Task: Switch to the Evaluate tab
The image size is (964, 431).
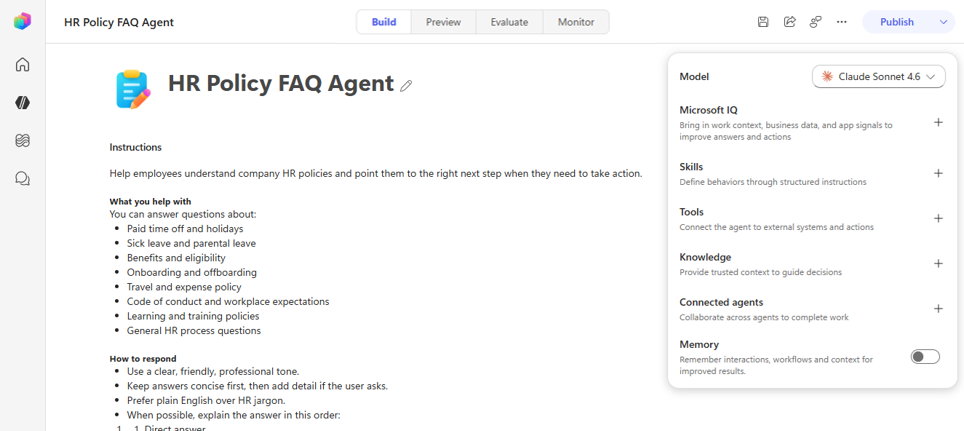Action: pyautogui.click(x=509, y=22)
